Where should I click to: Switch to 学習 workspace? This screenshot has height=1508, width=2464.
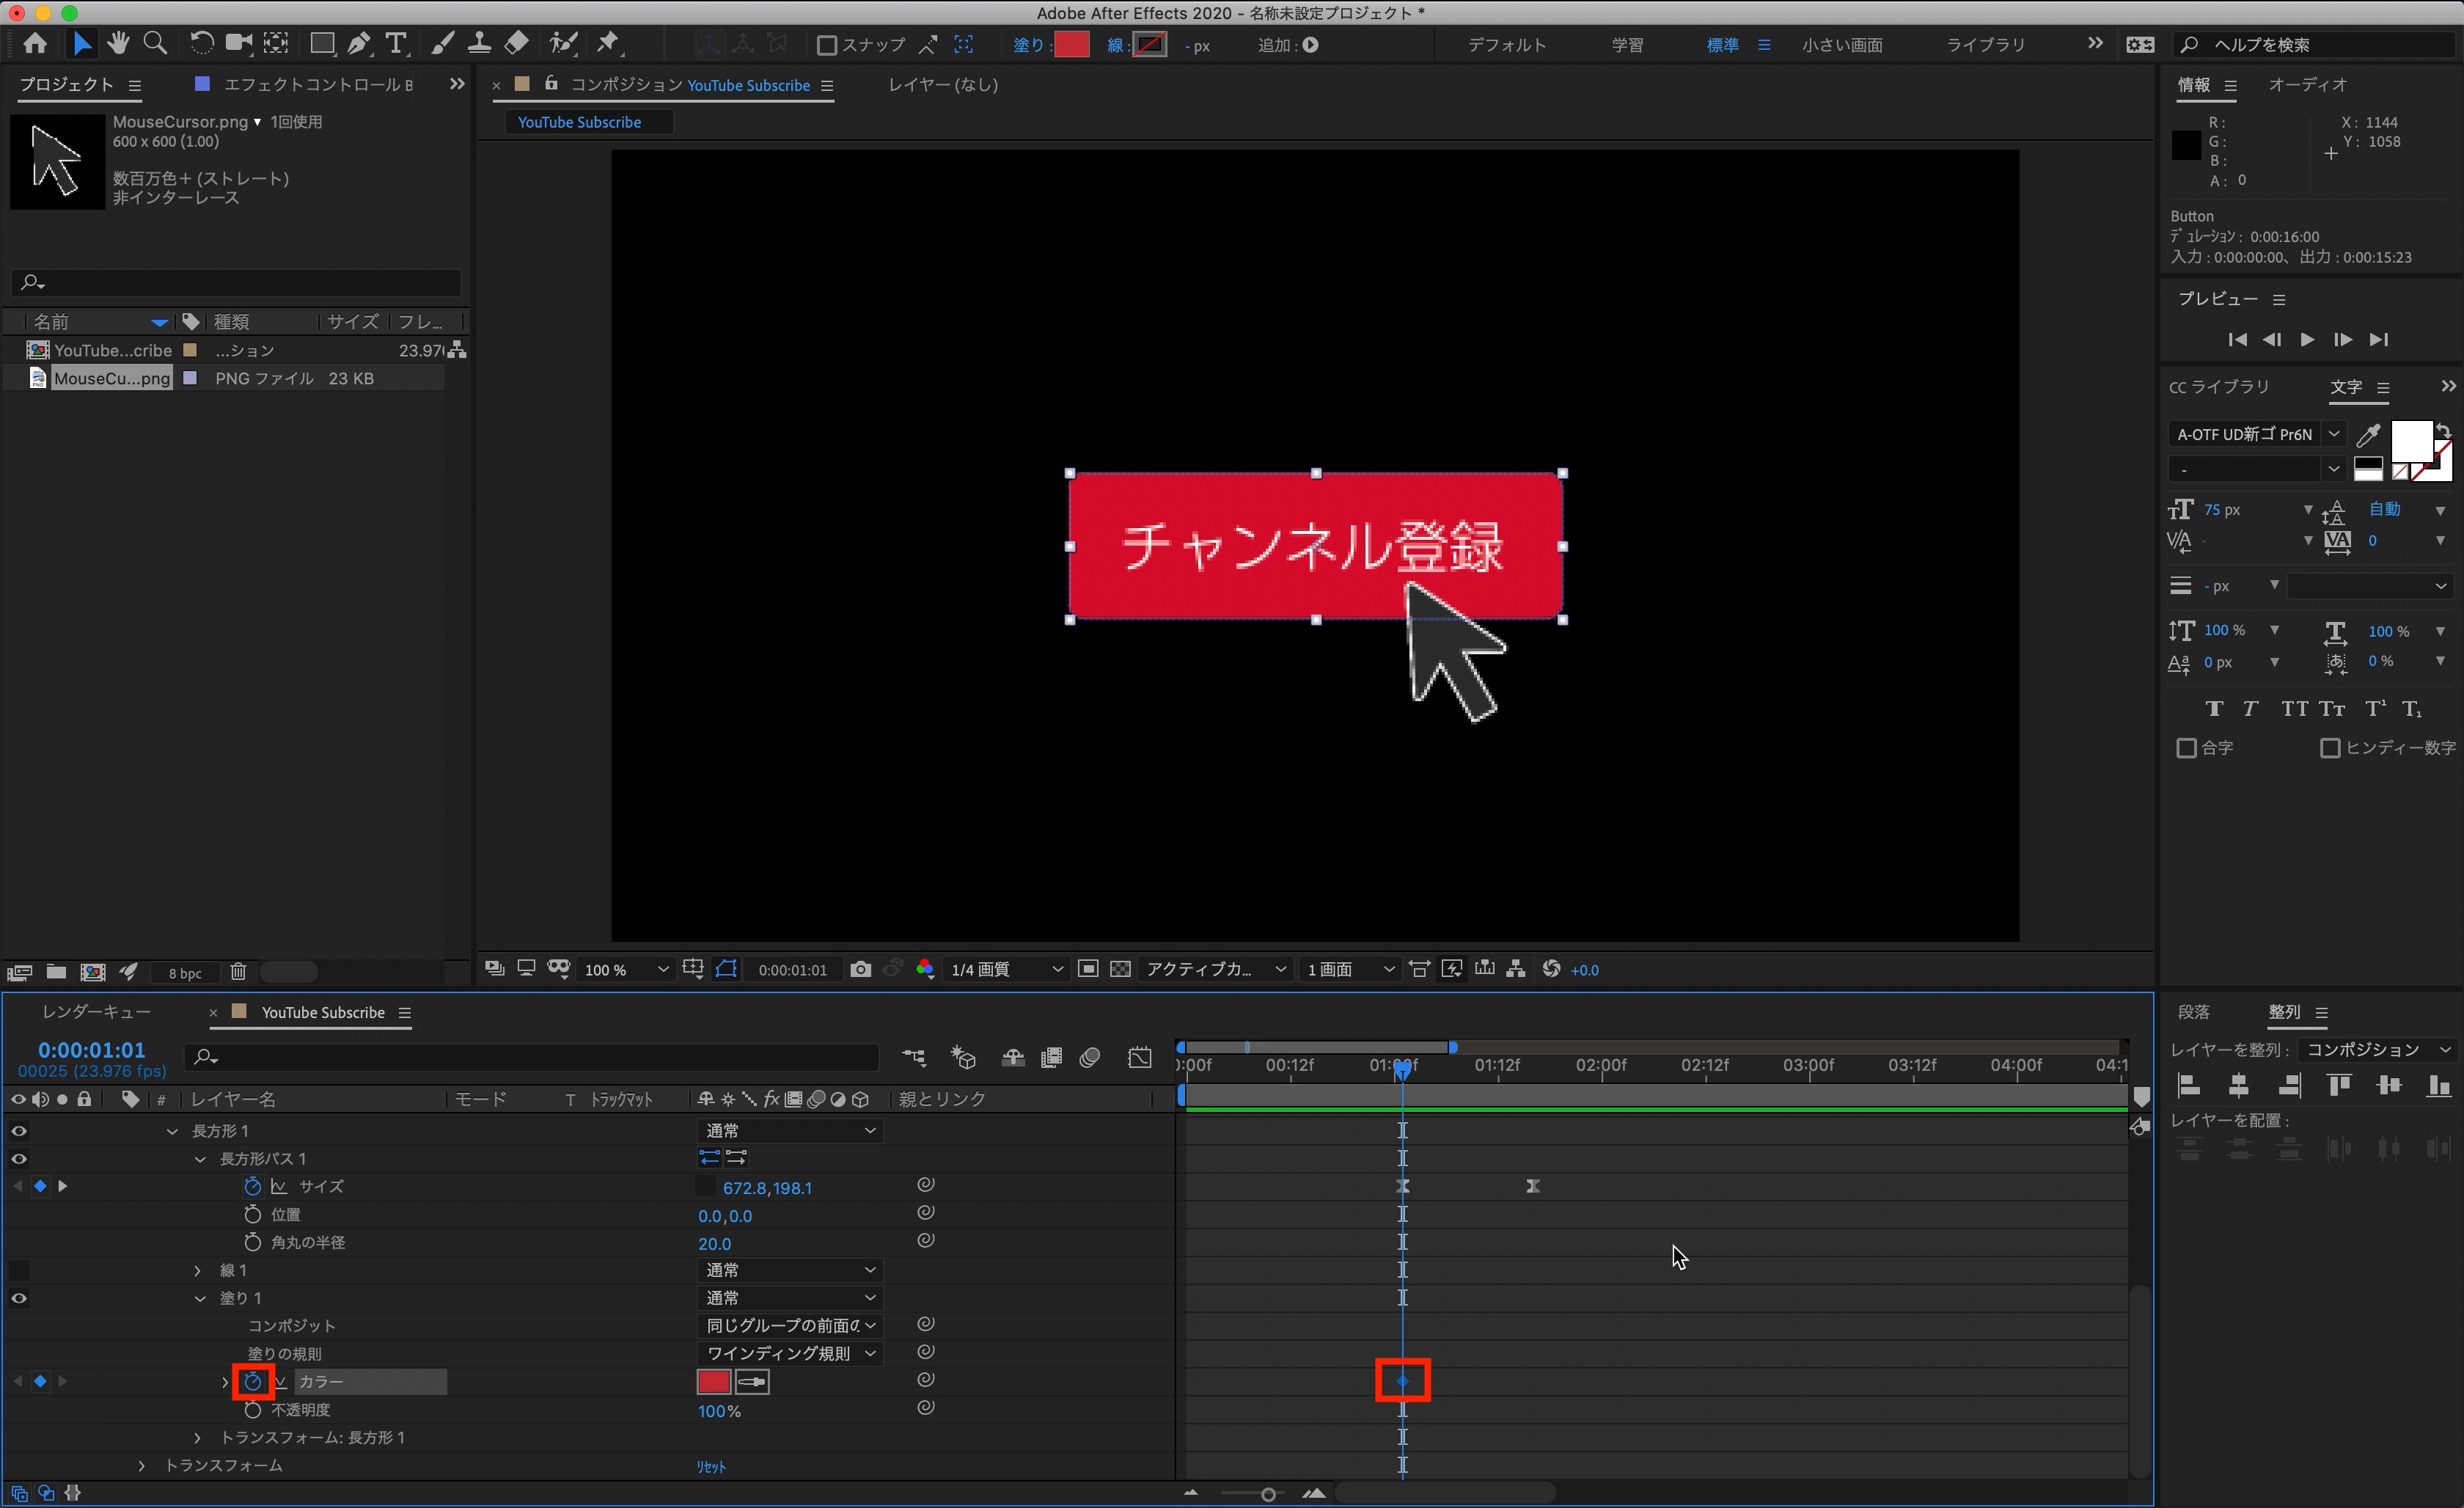click(1627, 45)
